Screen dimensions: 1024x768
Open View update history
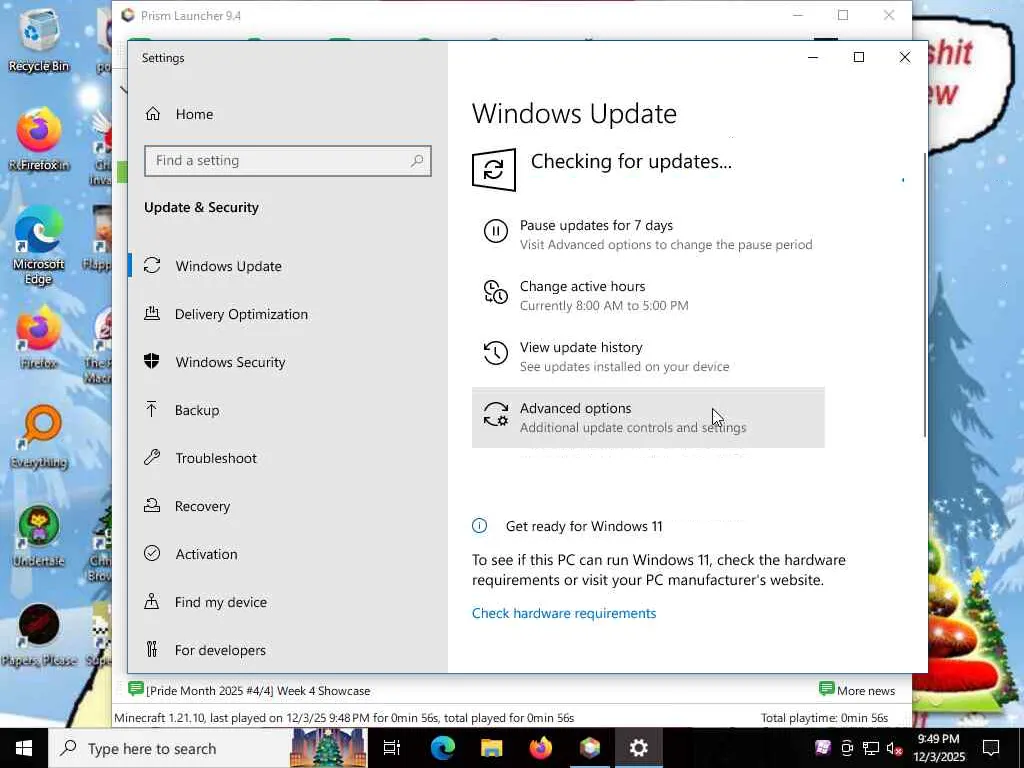648,357
